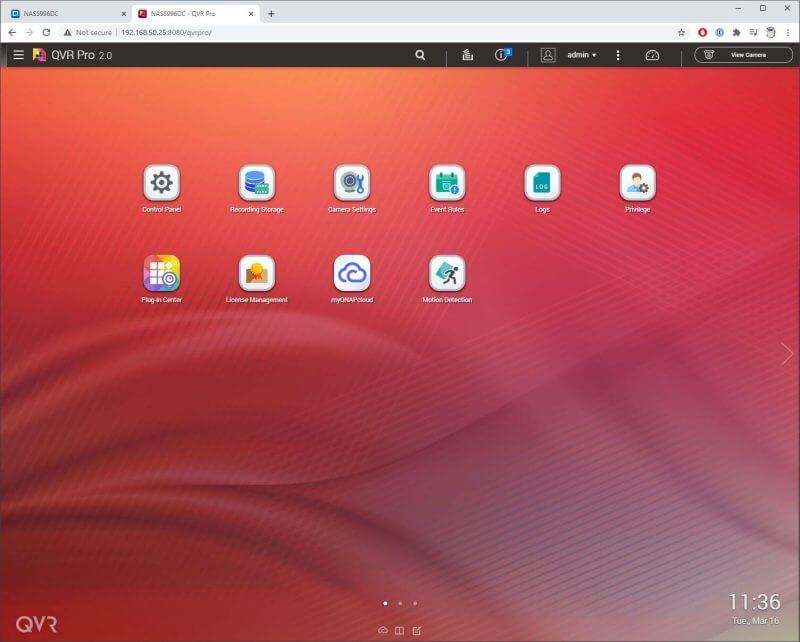Open License Management
The width and height of the screenshot is (800, 642).
coord(257,273)
